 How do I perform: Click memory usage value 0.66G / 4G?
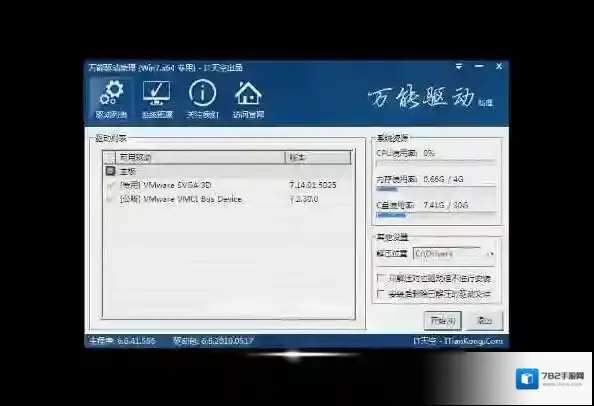click(x=443, y=179)
